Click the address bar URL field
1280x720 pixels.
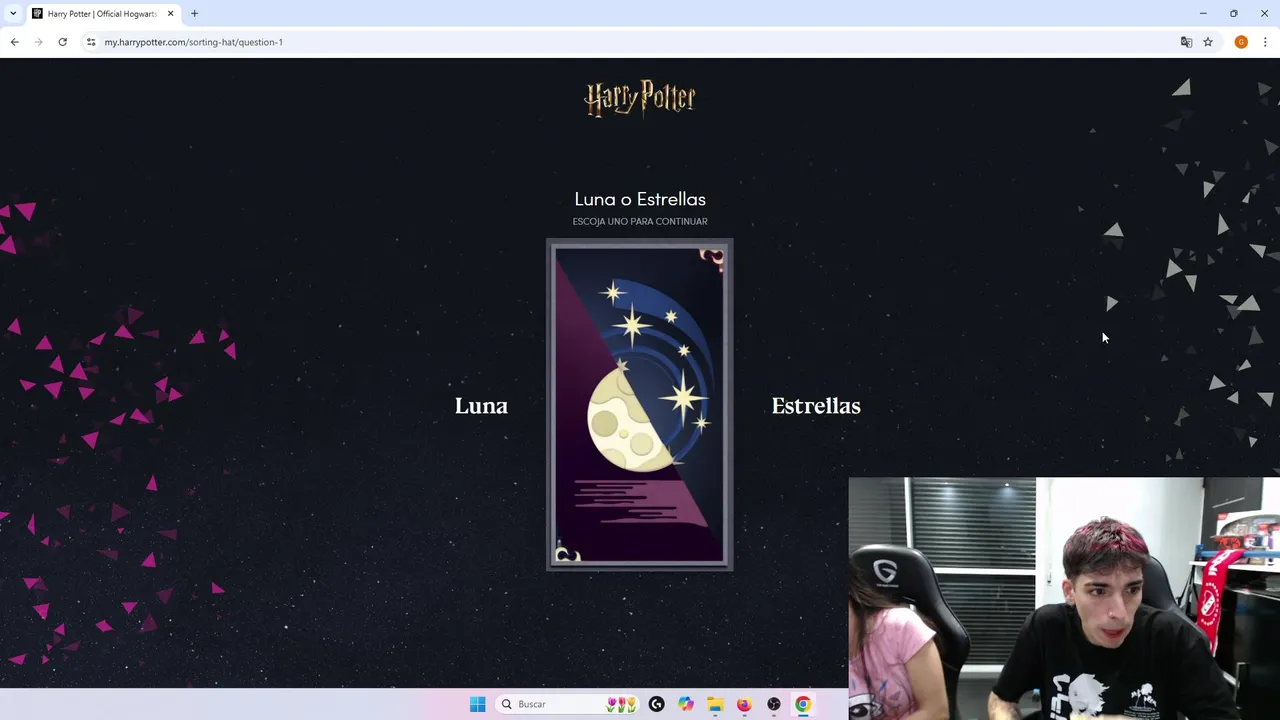pos(640,42)
